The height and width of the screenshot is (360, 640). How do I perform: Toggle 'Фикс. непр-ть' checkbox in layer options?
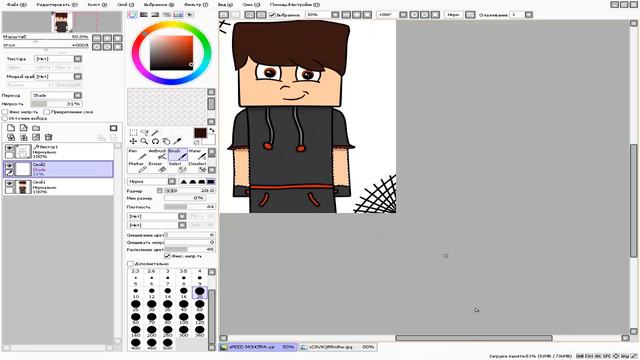[5, 112]
